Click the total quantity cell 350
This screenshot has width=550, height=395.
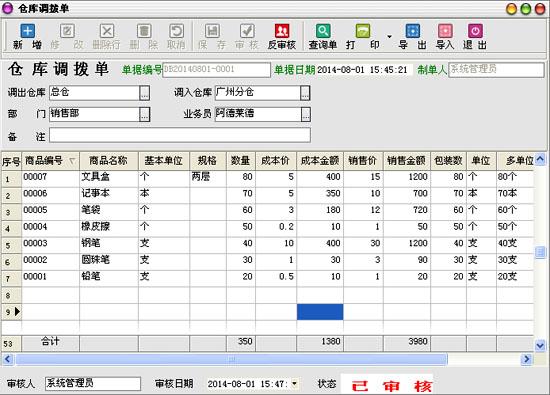pos(241,343)
